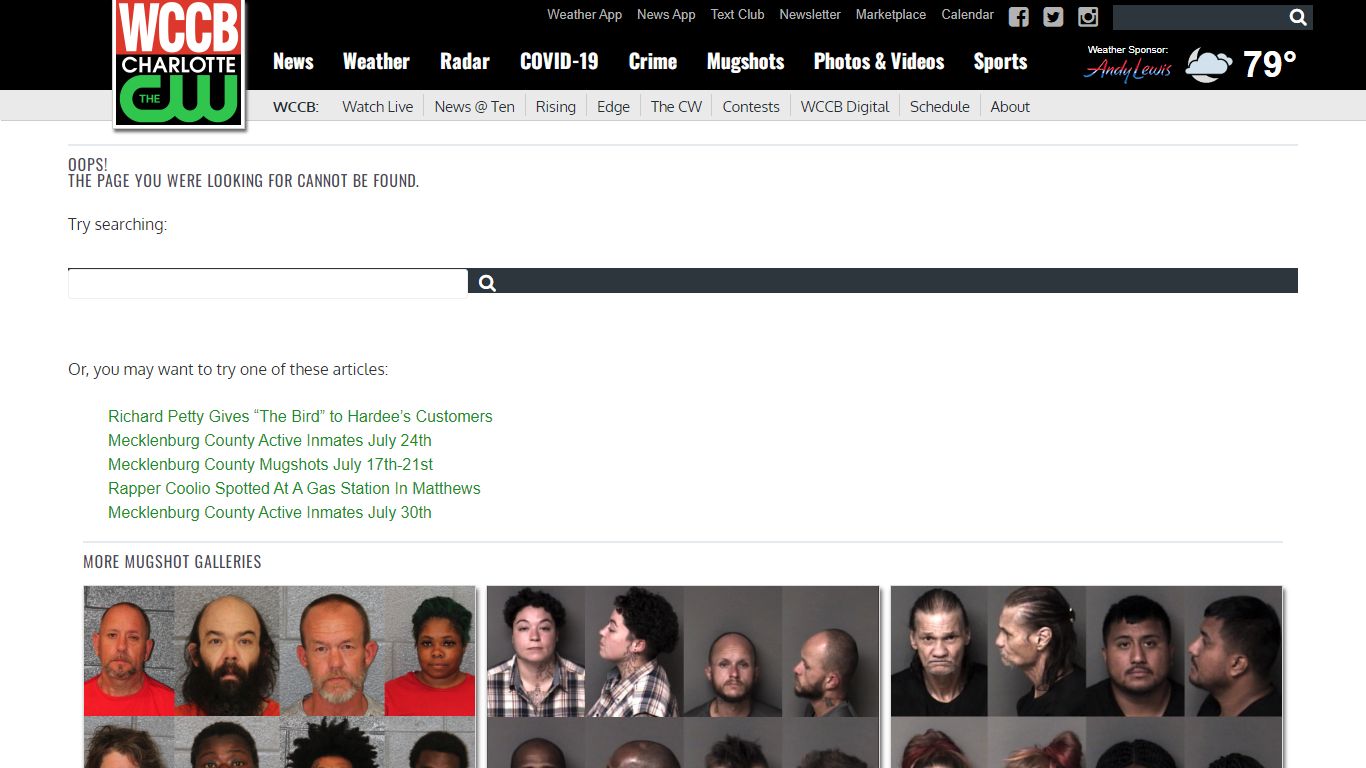Click the WCCB: sub-navigation label
The image size is (1366, 768).
[x=295, y=106]
